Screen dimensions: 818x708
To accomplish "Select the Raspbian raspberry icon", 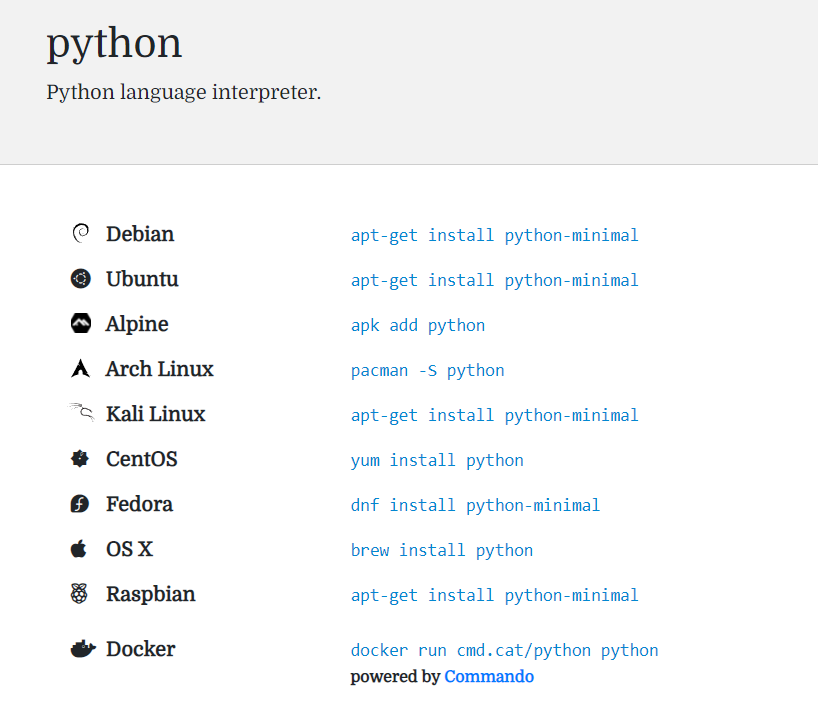I will (80, 594).
